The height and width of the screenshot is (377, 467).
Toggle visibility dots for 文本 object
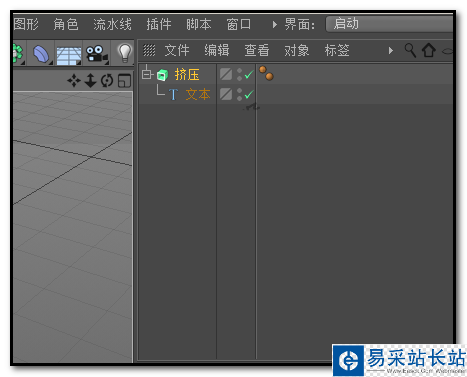point(239,94)
